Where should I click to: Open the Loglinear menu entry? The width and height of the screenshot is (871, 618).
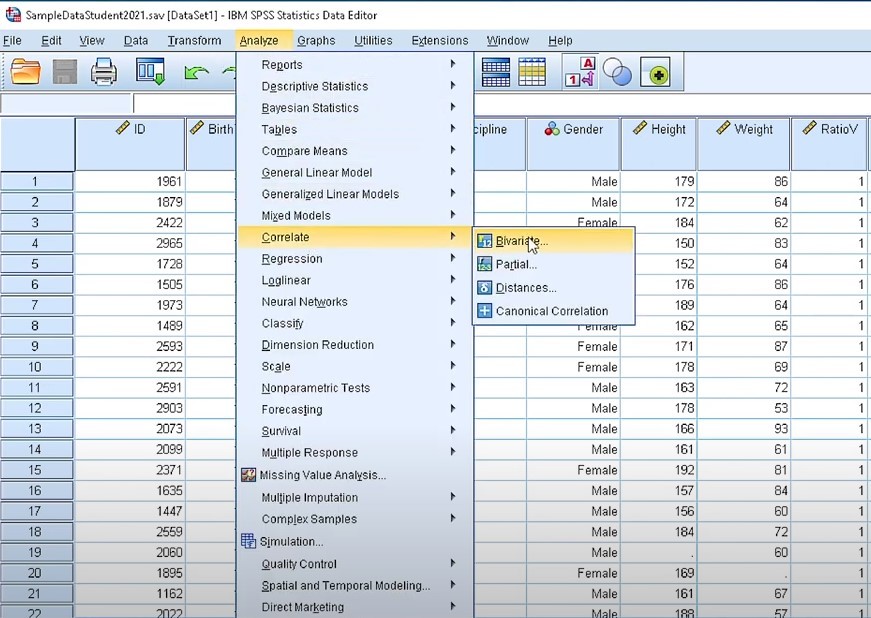(356, 280)
